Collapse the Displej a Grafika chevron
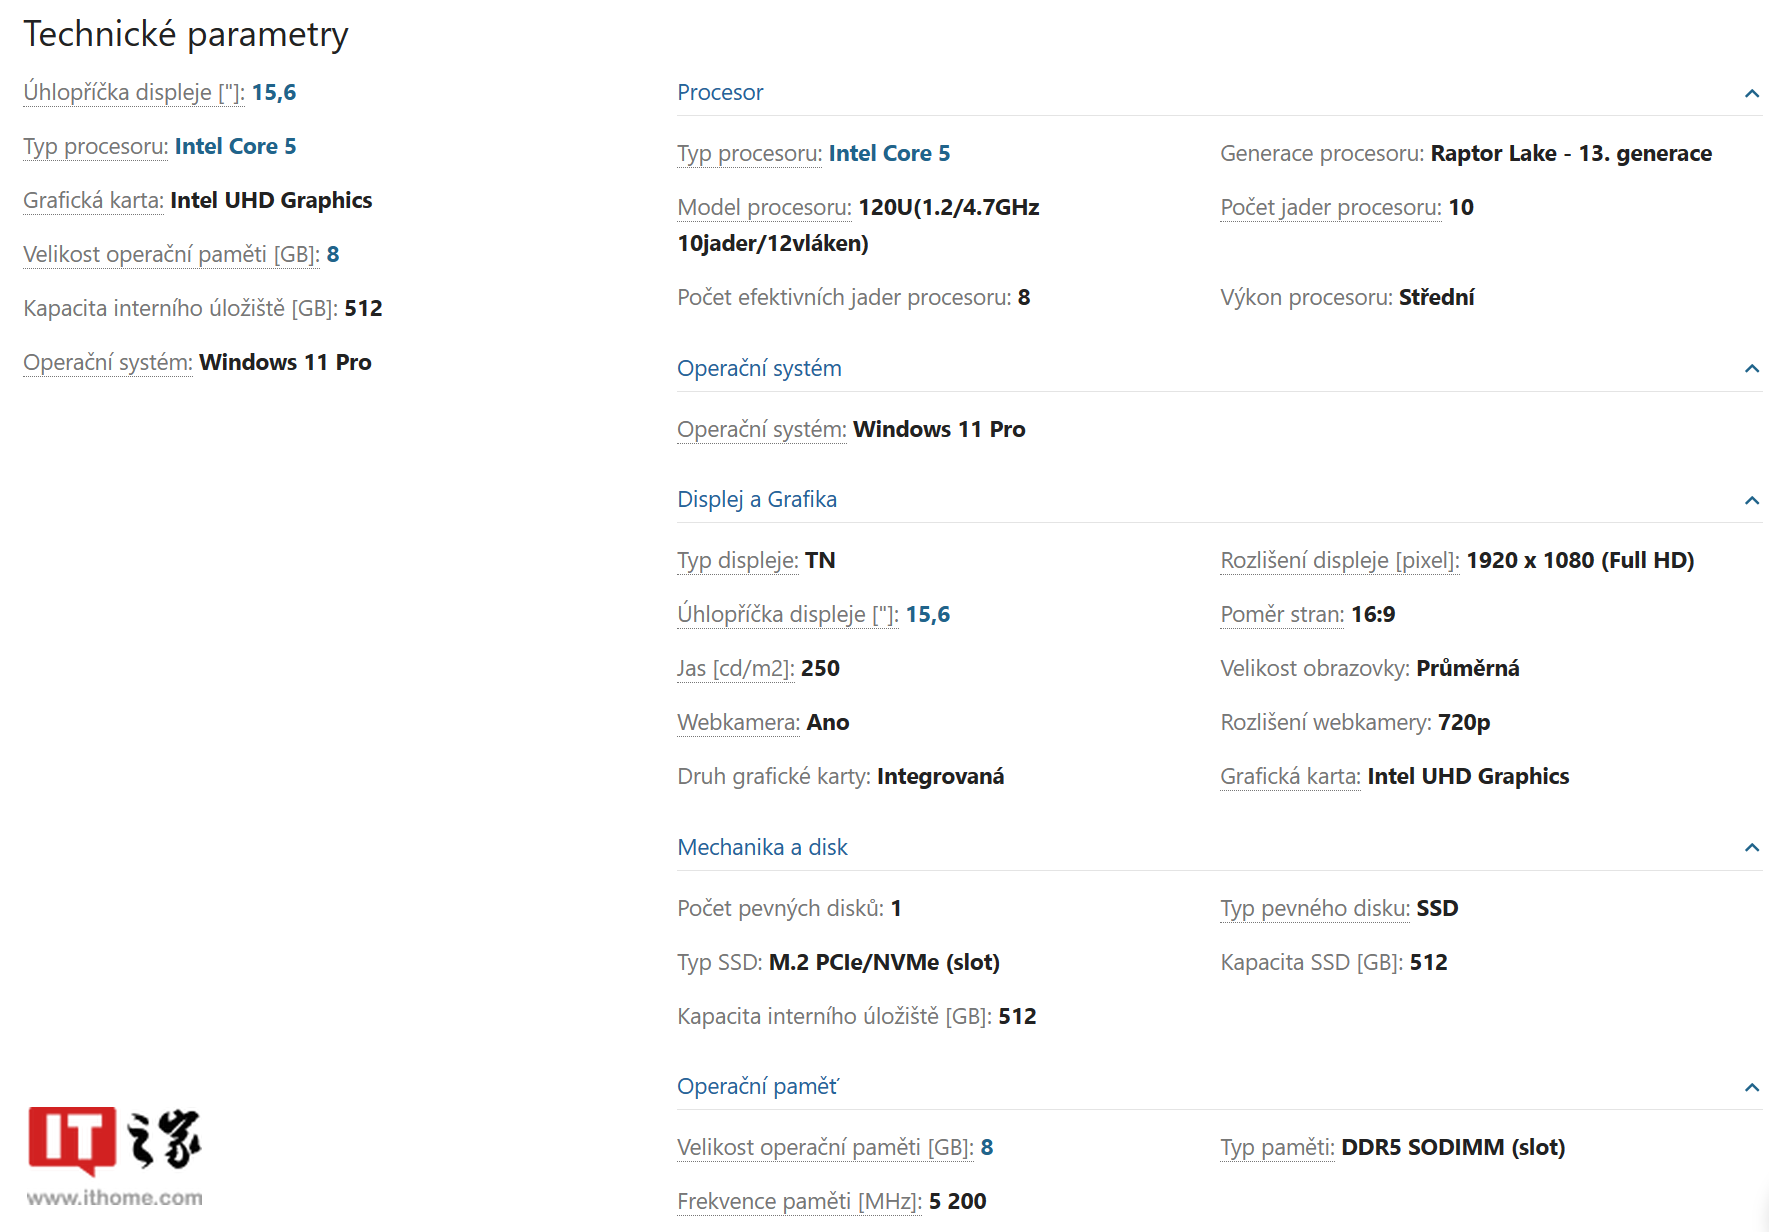The image size is (1769, 1232). (1751, 500)
